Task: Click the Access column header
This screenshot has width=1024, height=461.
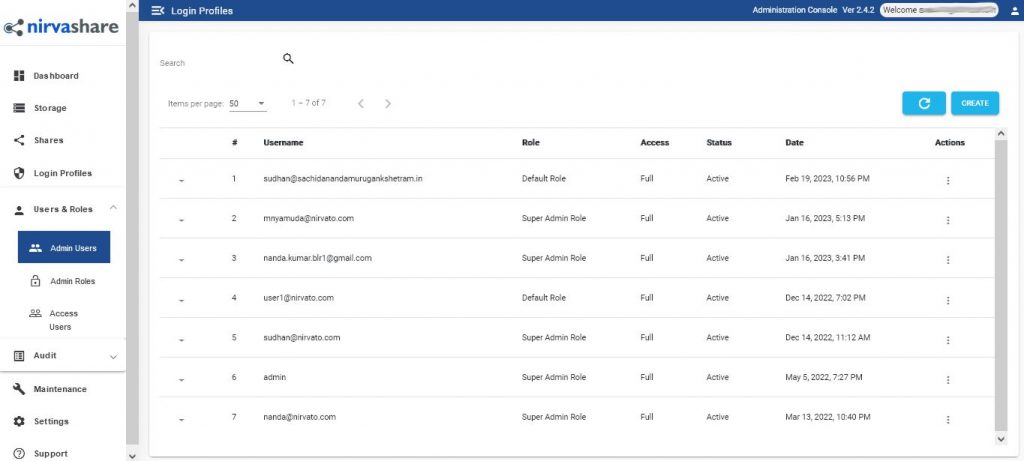Action: 654,142
